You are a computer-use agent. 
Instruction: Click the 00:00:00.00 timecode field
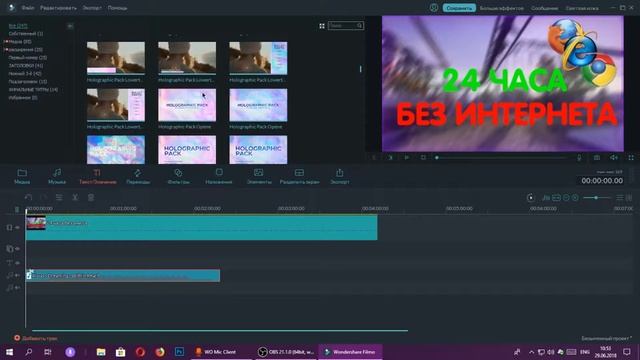tap(602, 180)
